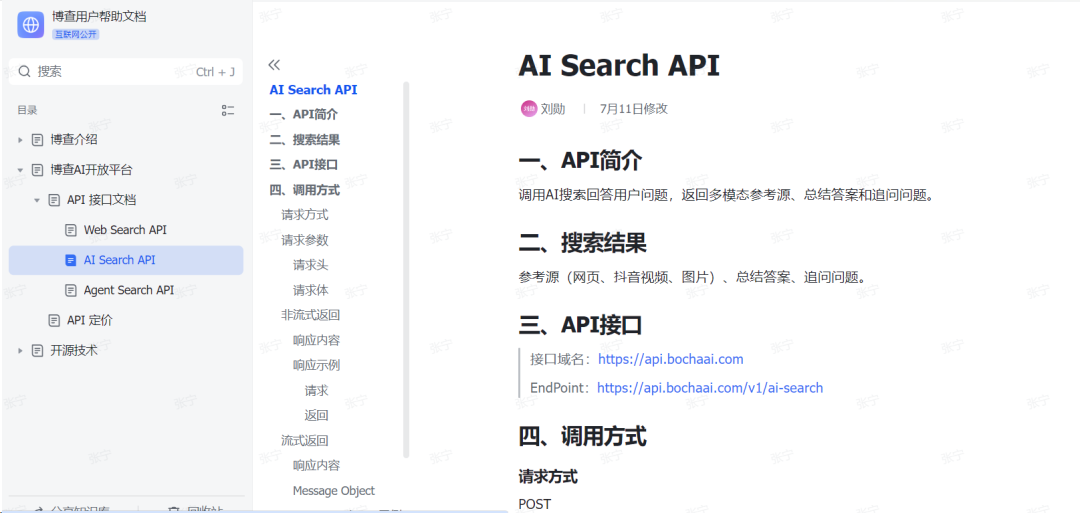Click the document icon next to API 定价
1080x513 pixels.
pos(54,320)
